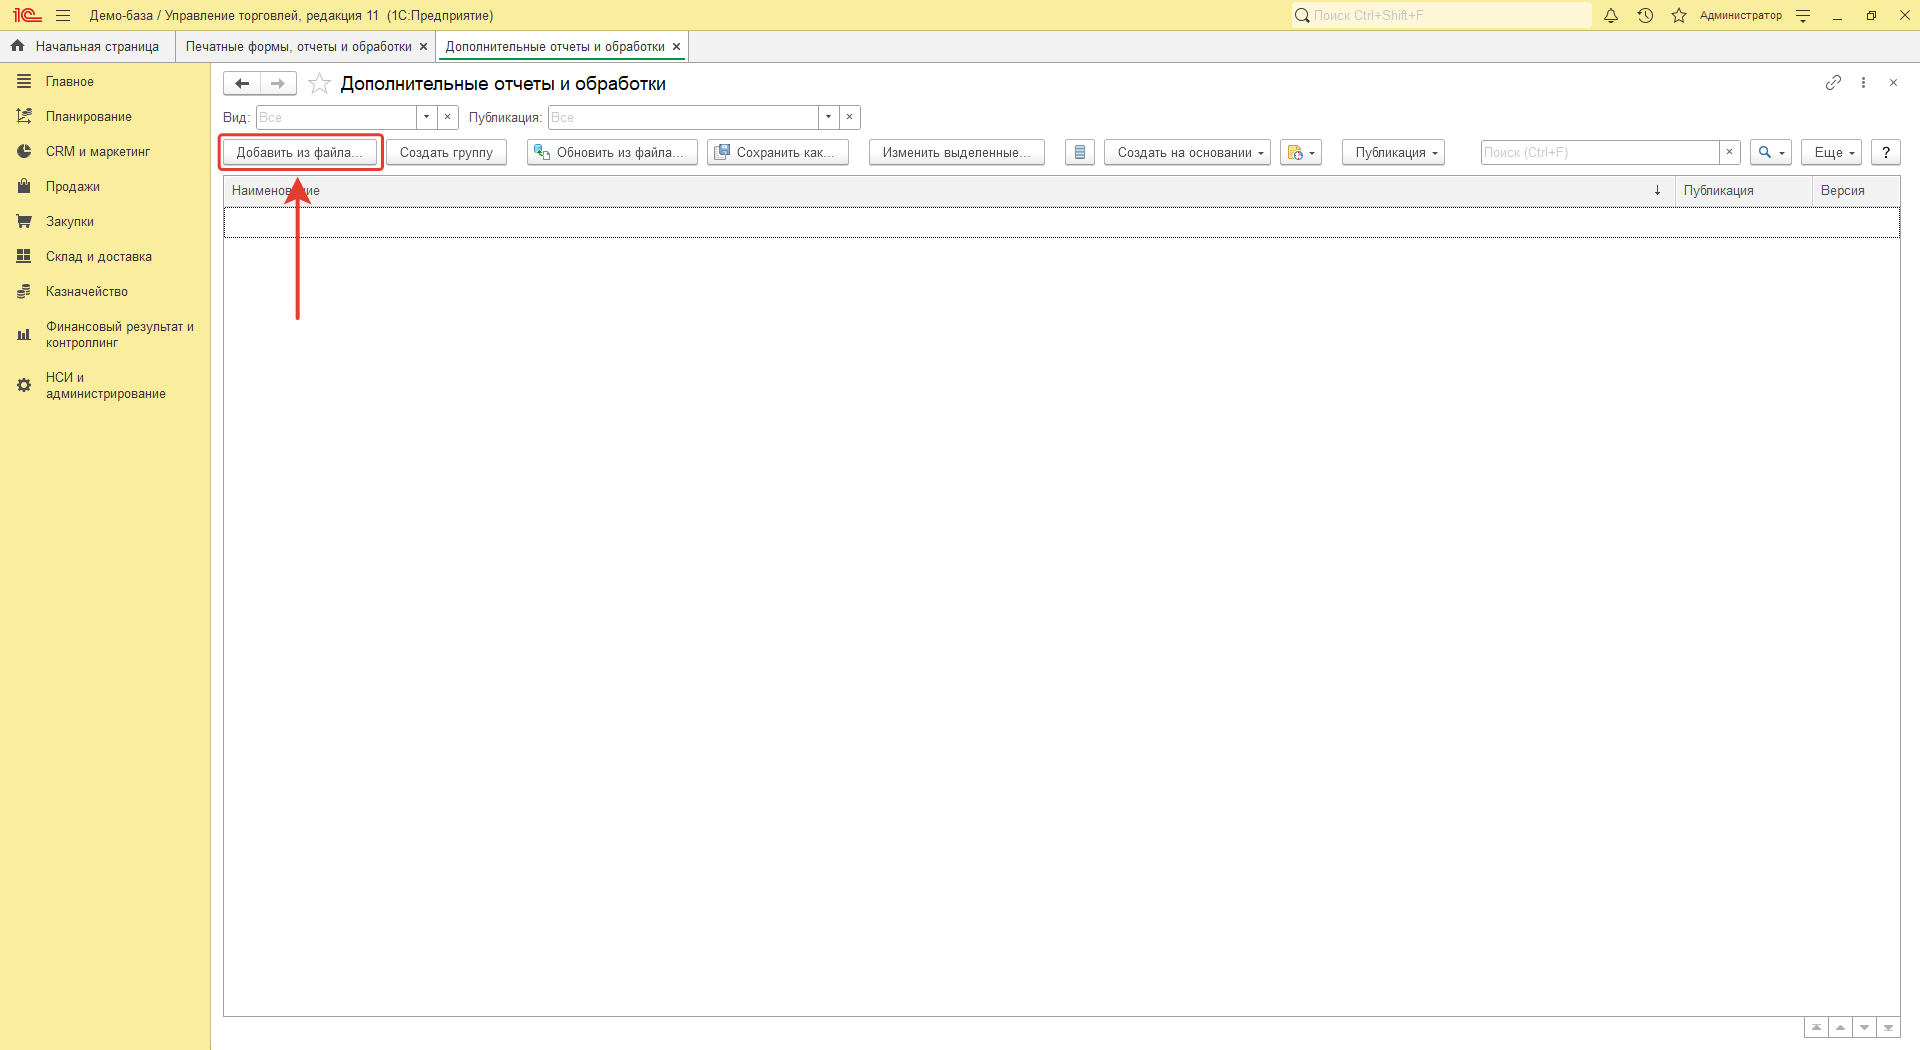1920x1050 pixels.
Task: Open НСИ и администрирование section
Action: tap(105, 385)
